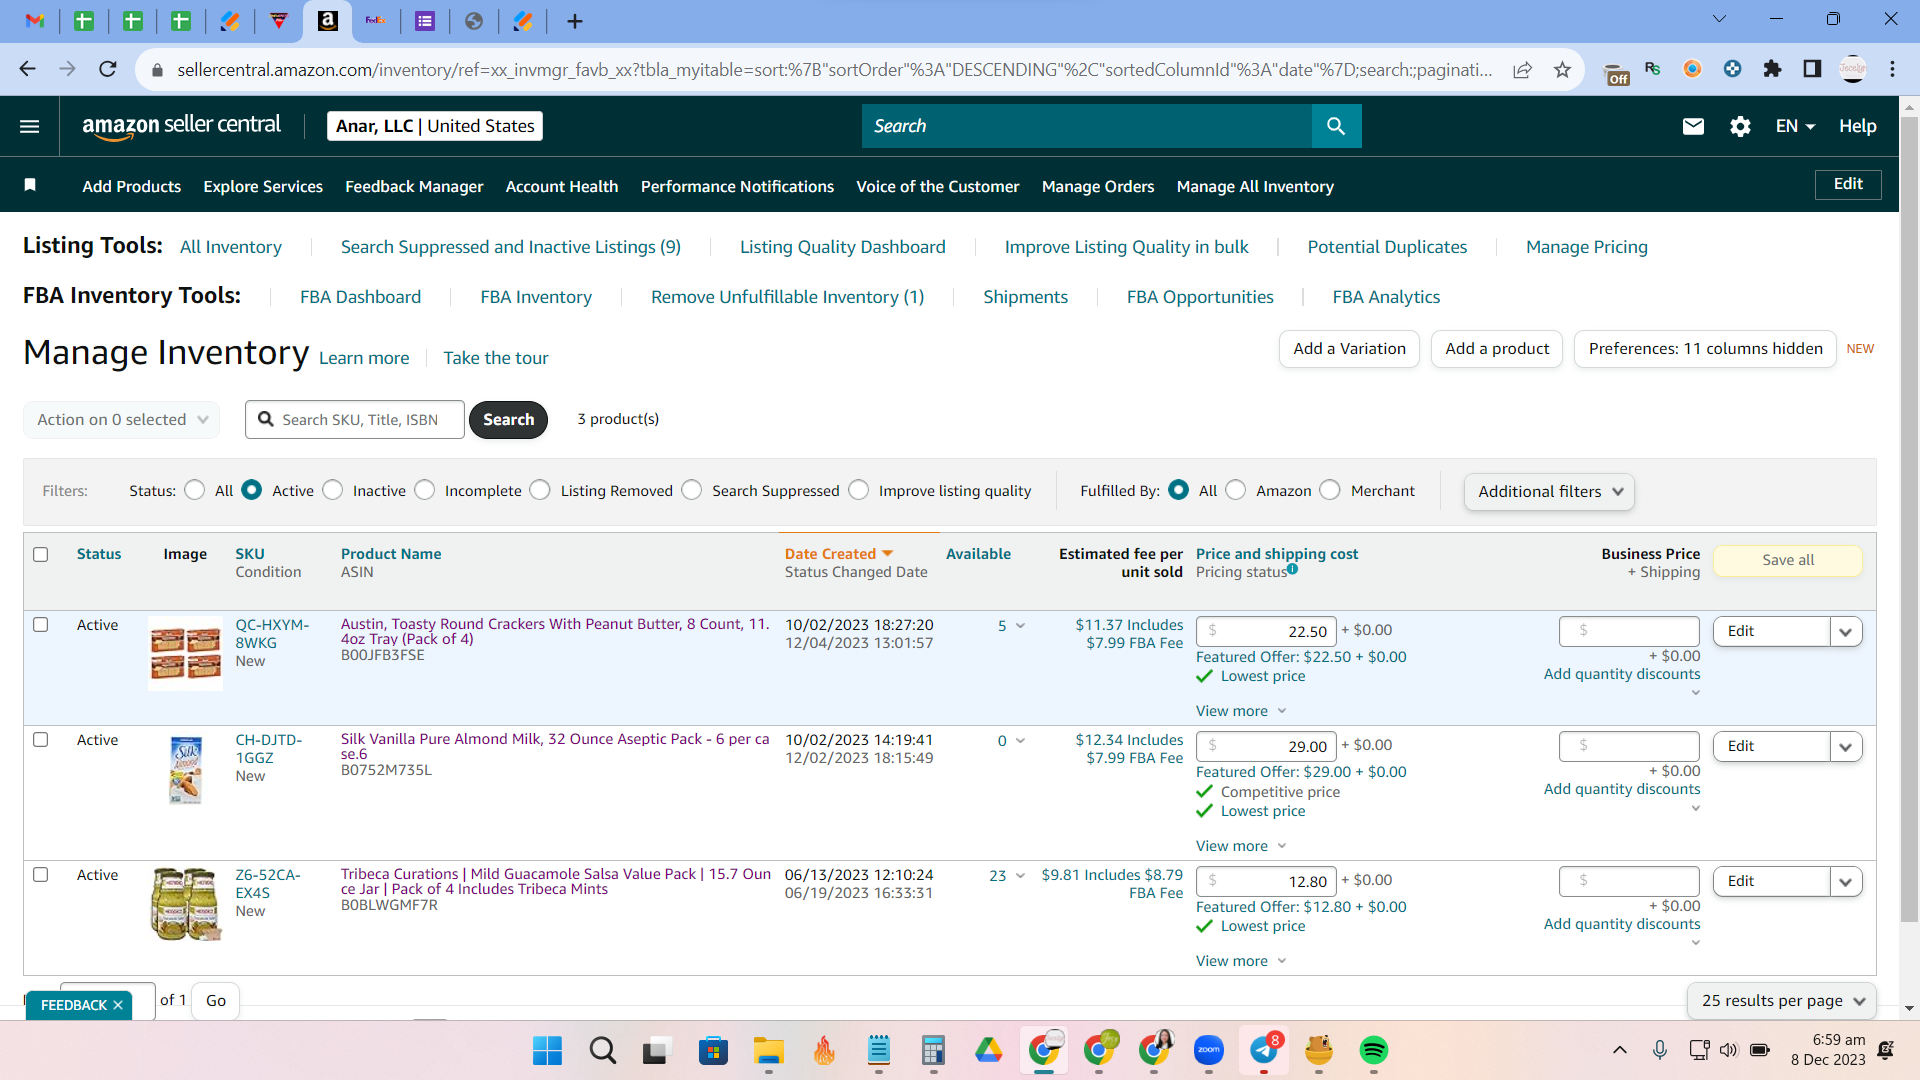Open Feedback Manager menu item
The image size is (1920, 1080).
[x=414, y=186]
